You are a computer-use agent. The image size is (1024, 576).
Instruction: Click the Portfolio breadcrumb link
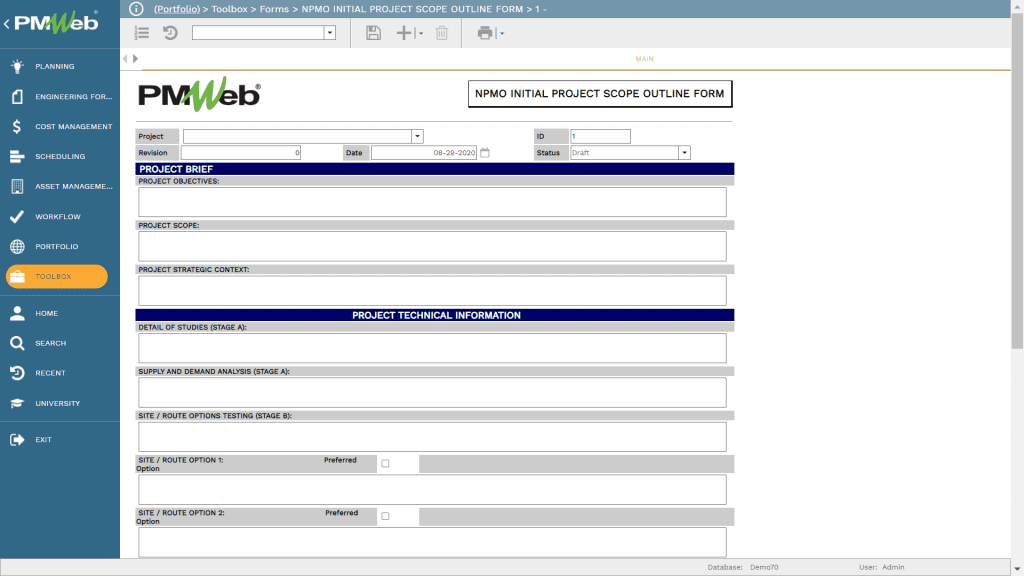click(x=176, y=8)
